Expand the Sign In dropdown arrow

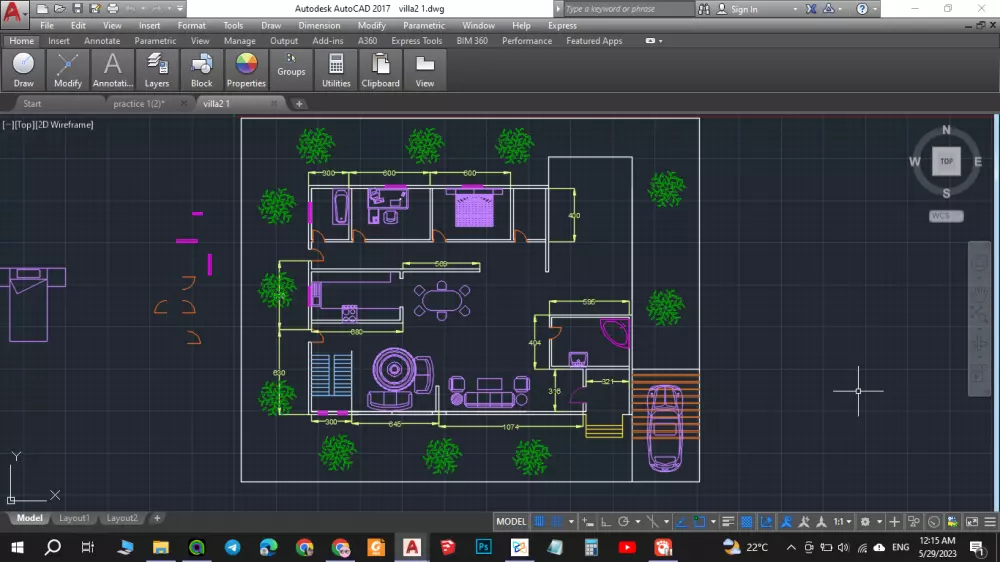(x=795, y=9)
